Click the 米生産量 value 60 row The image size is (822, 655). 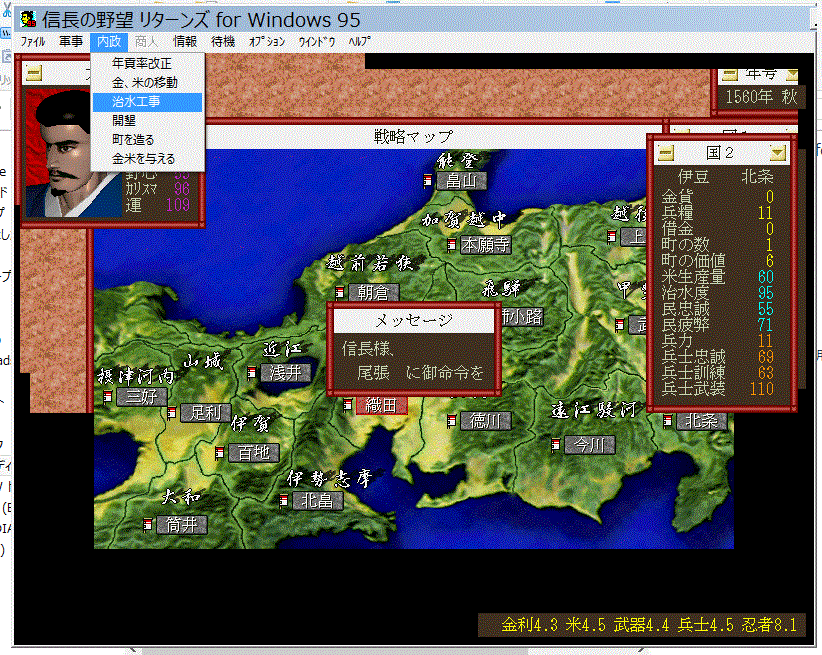point(718,277)
